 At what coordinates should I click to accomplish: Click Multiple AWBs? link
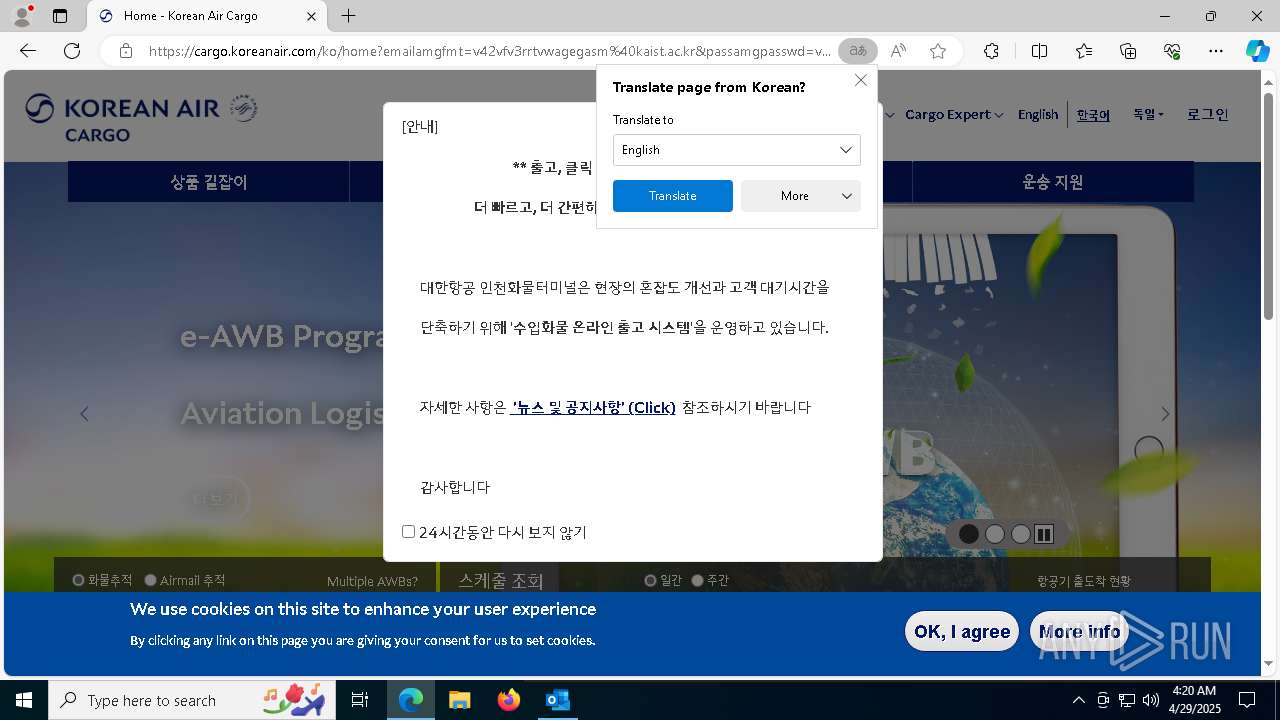(x=372, y=581)
